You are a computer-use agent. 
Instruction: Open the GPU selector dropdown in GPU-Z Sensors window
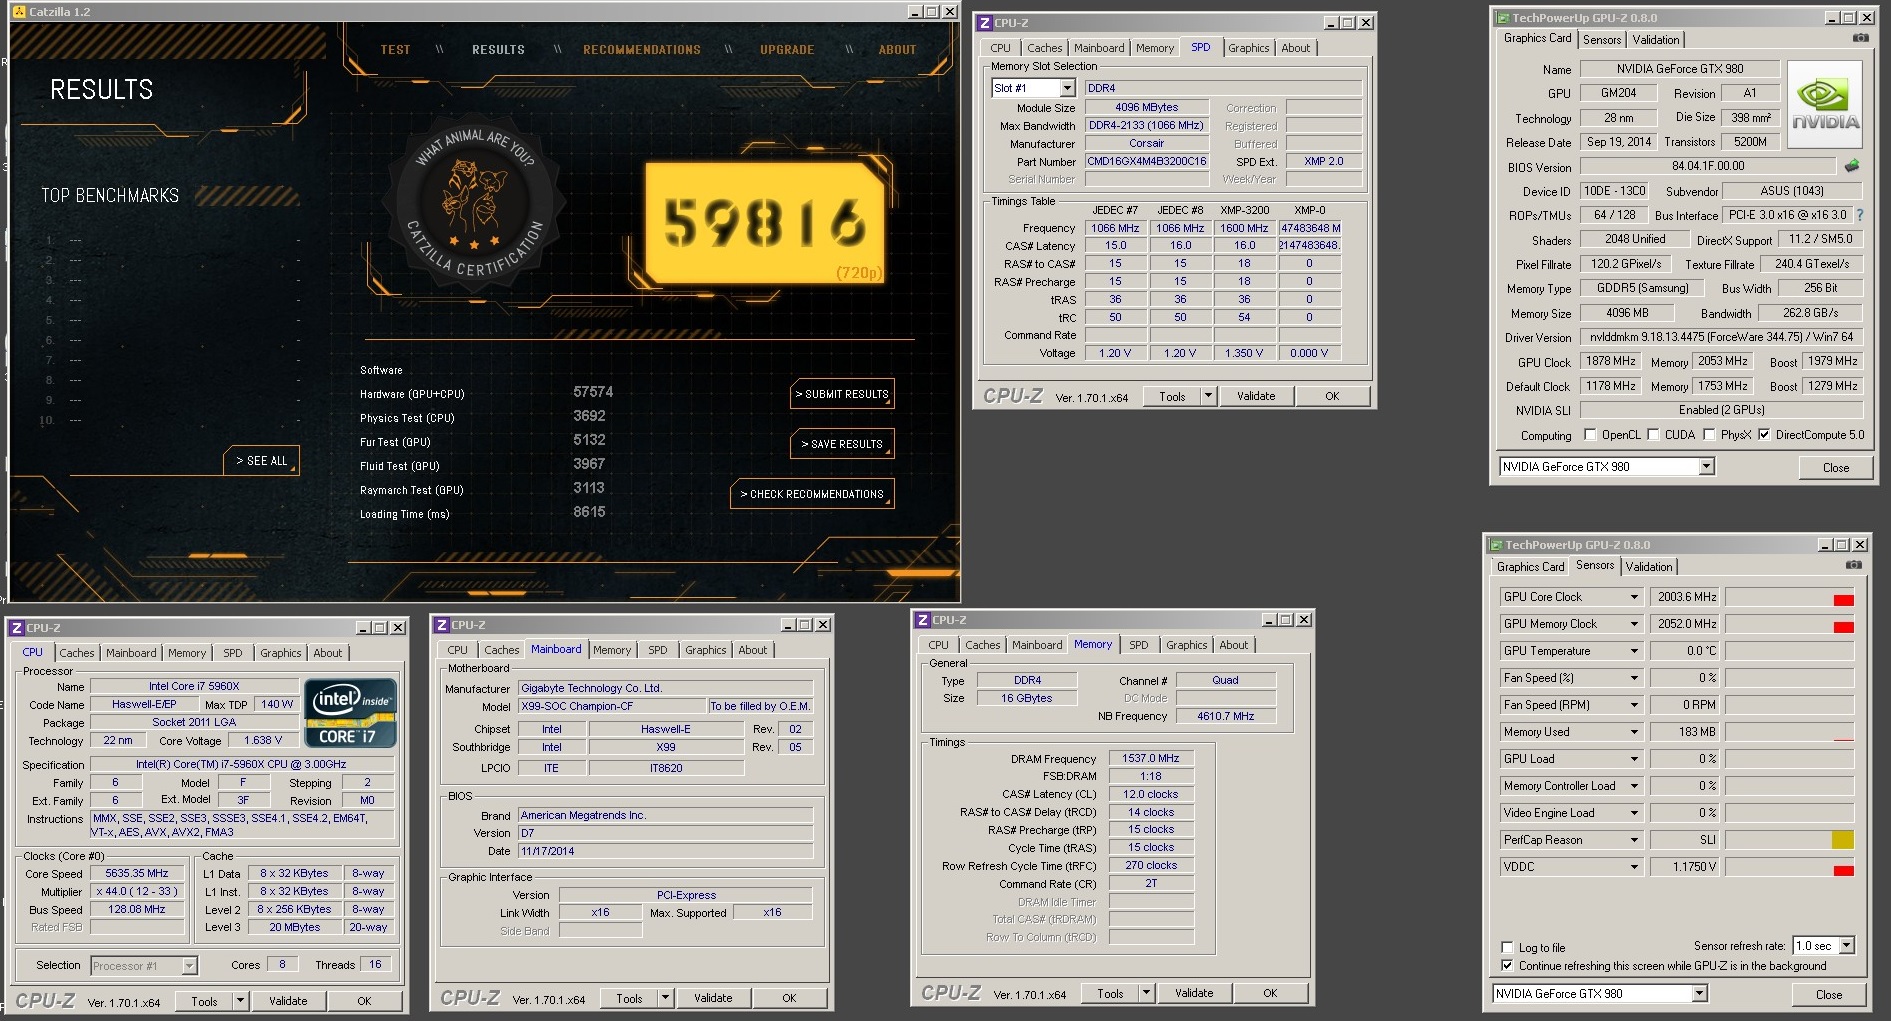1699,994
